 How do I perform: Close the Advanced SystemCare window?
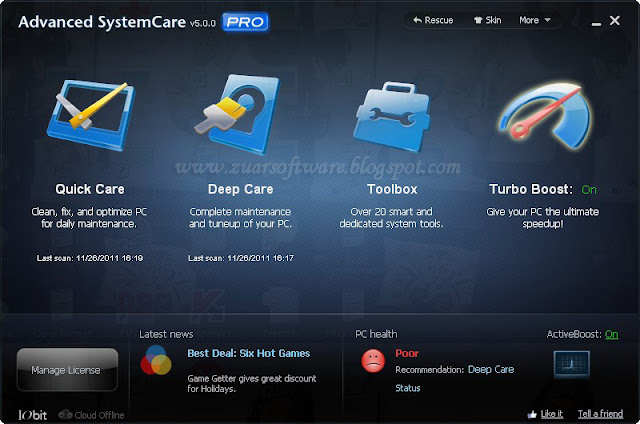pyautogui.click(x=615, y=20)
